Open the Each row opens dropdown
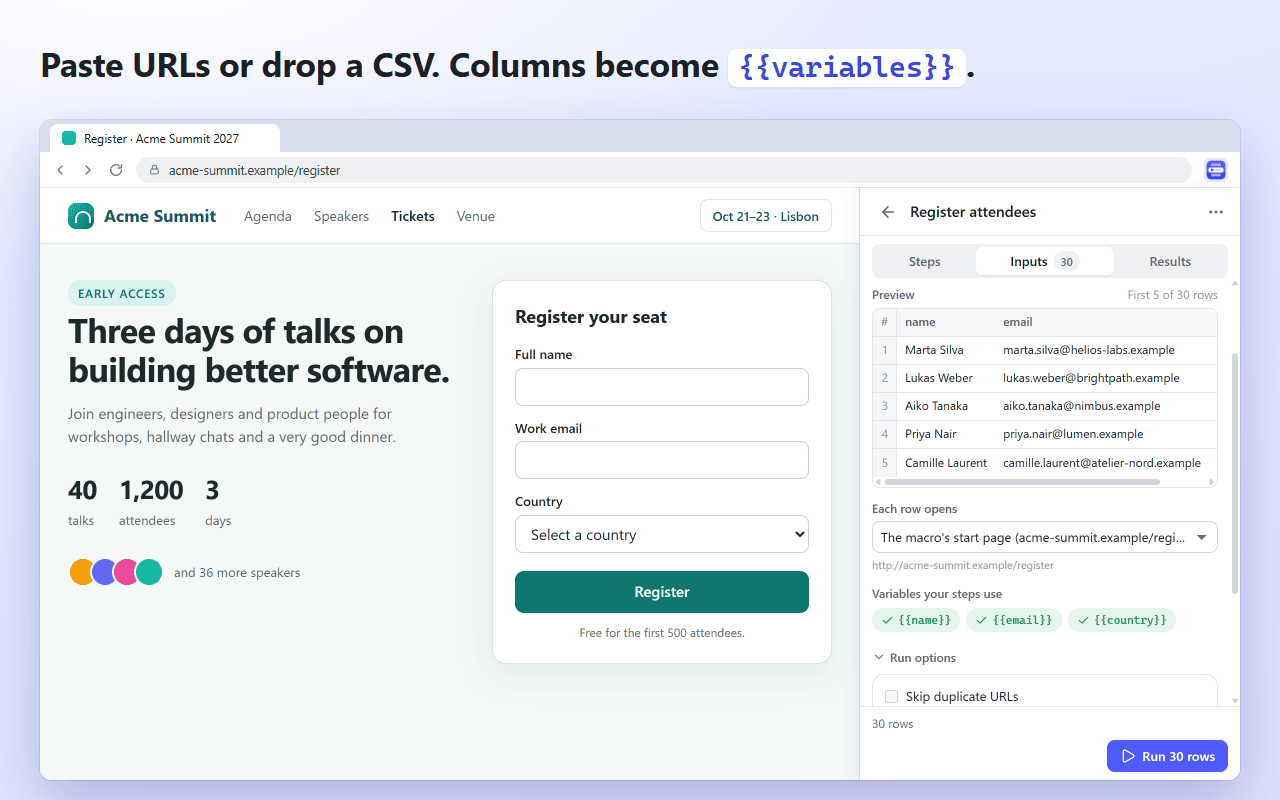This screenshot has width=1280, height=800. [x=1045, y=537]
